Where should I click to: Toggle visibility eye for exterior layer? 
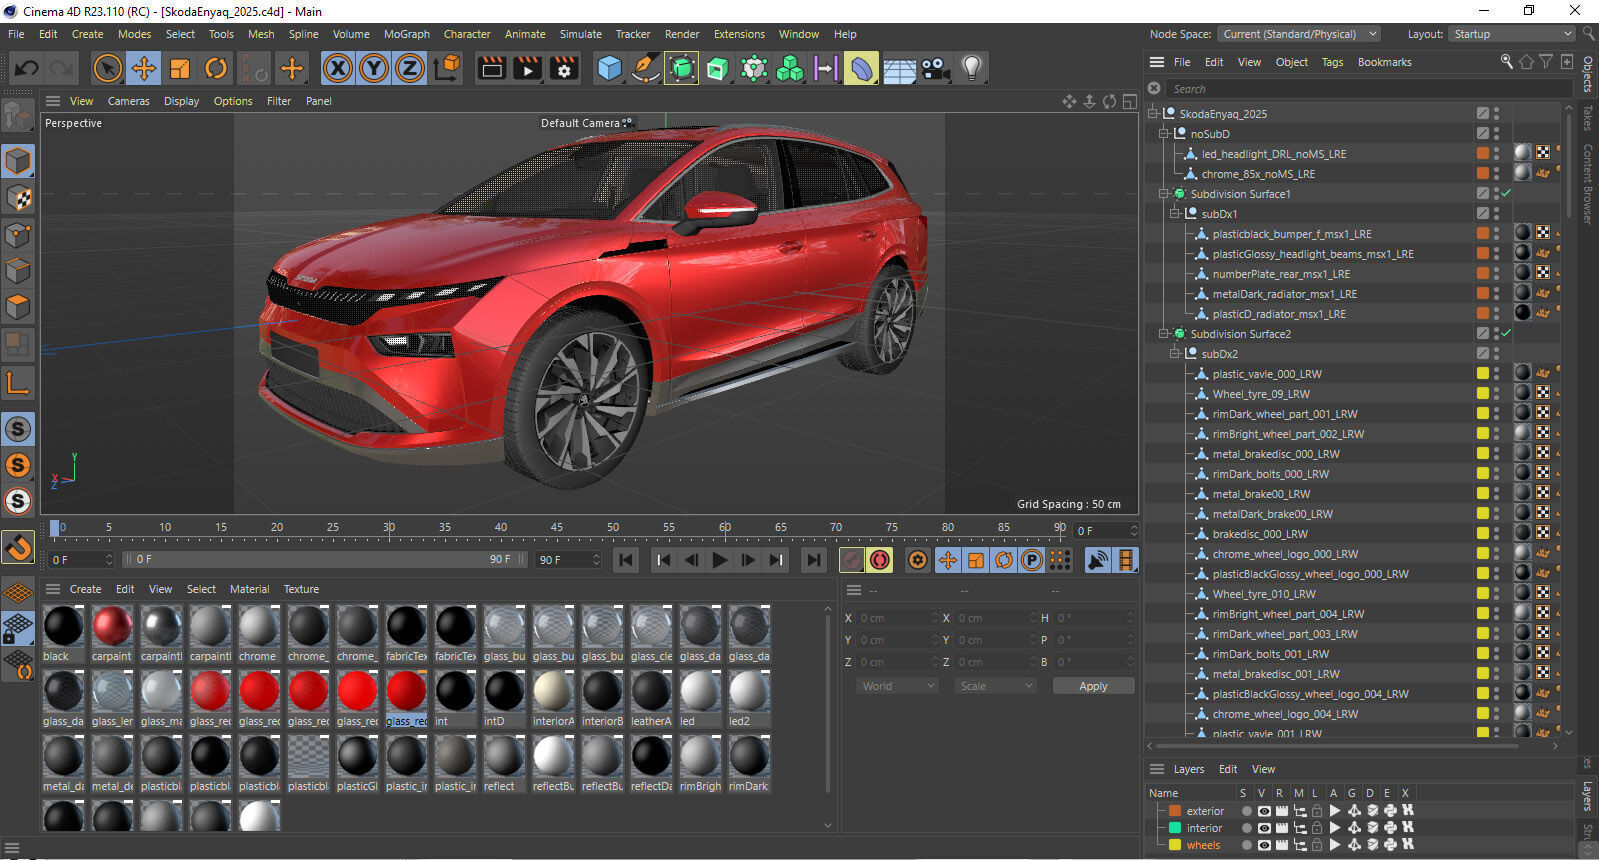1264,811
